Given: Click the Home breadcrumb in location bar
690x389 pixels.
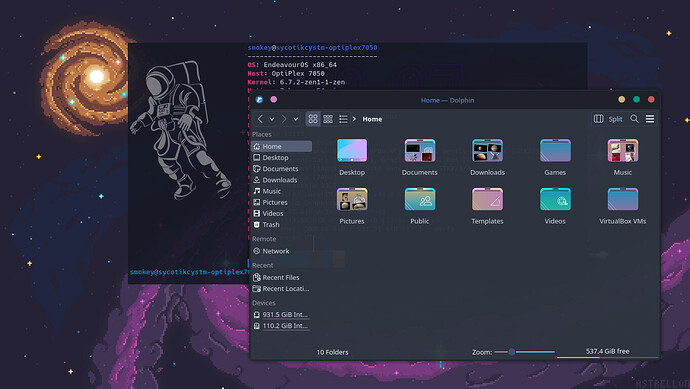Looking at the screenshot, I should 372,119.
